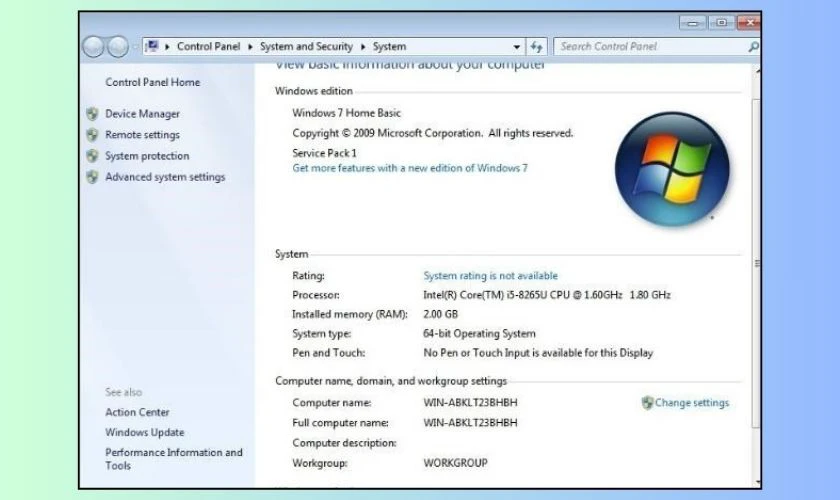
Task: Go to System and Security breadcrumb
Action: tap(306, 47)
